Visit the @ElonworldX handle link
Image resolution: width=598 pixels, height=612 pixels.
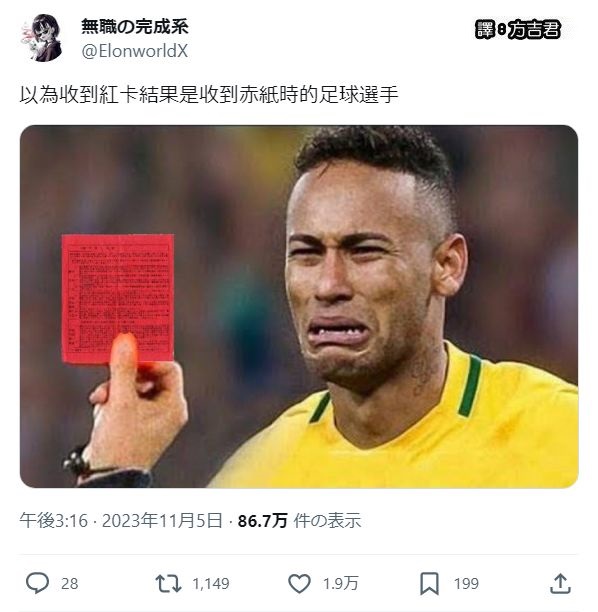tap(135, 51)
